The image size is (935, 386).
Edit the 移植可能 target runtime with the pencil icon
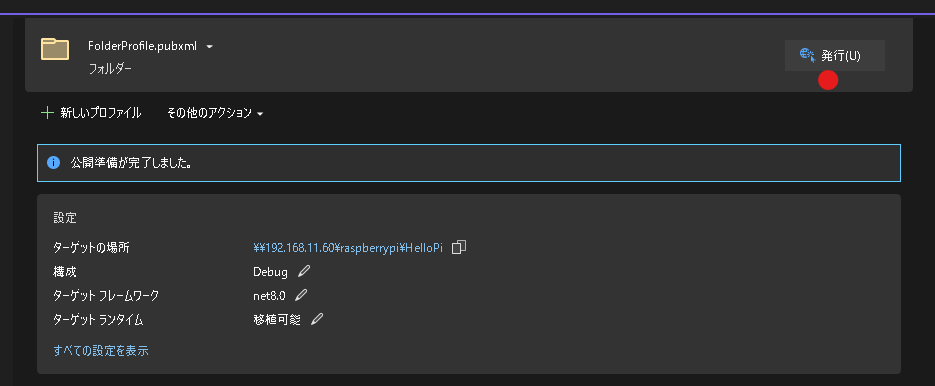coord(317,319)
